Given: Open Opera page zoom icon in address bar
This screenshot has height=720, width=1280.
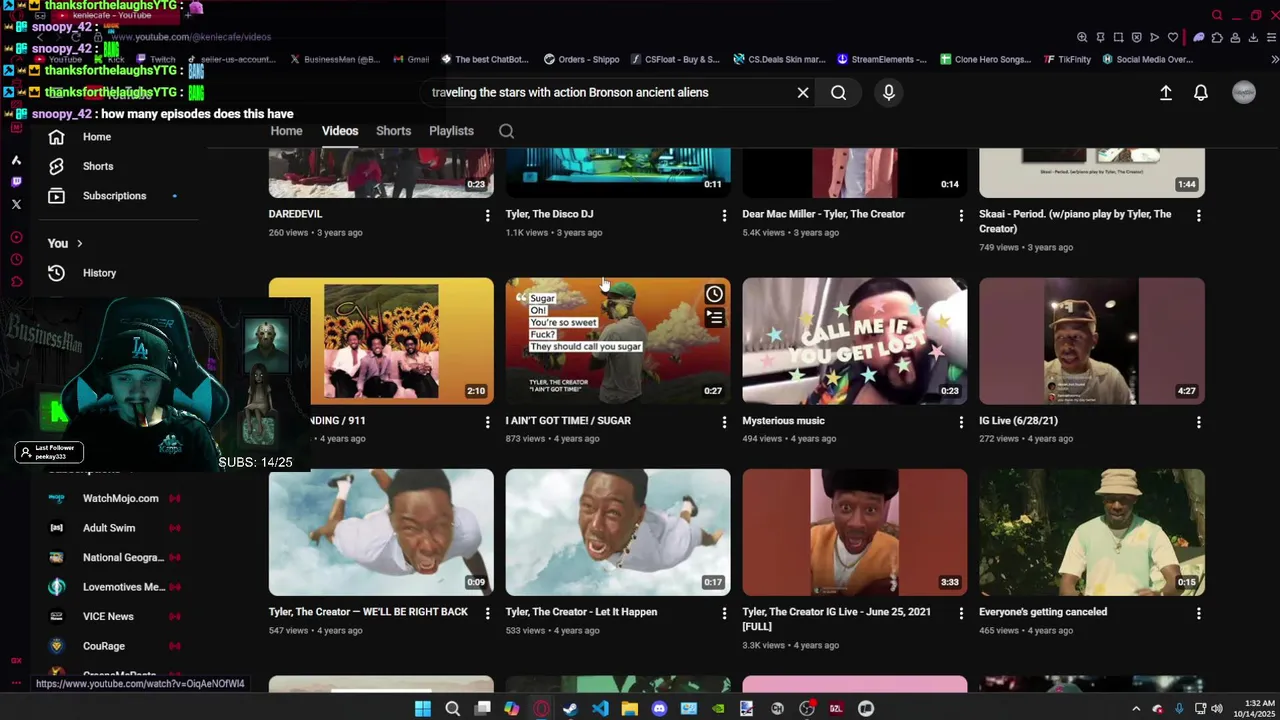Looking at the screenshot, I should (x=1082, y=37).
